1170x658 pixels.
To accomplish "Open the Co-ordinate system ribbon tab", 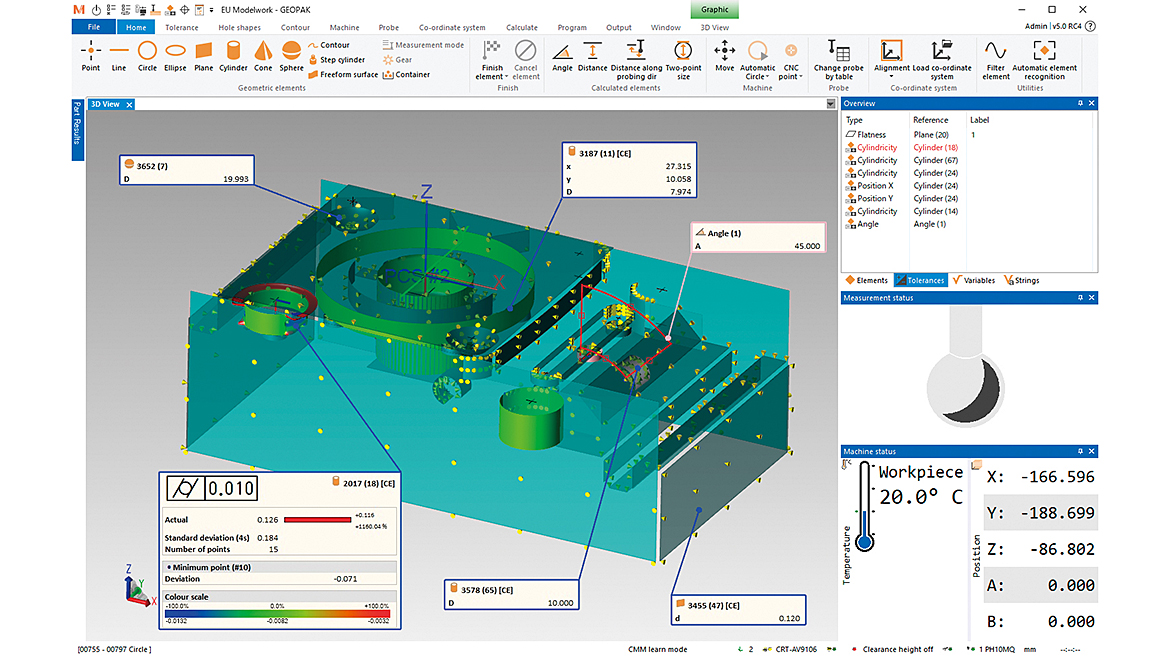I will pos(451,28).
